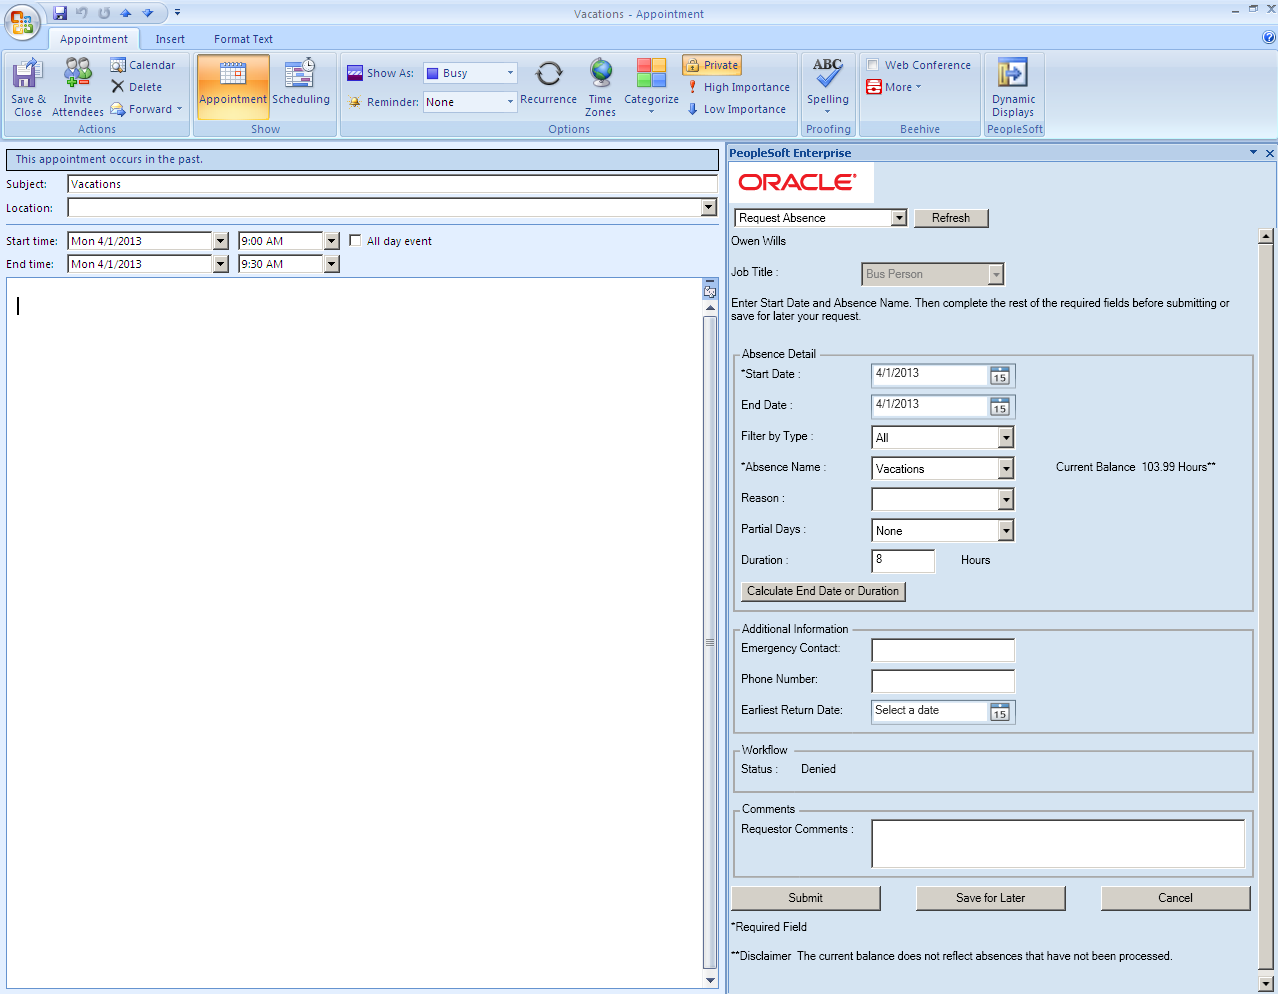Submit the absence request
1278x994 pixels.
coord(806,898)
